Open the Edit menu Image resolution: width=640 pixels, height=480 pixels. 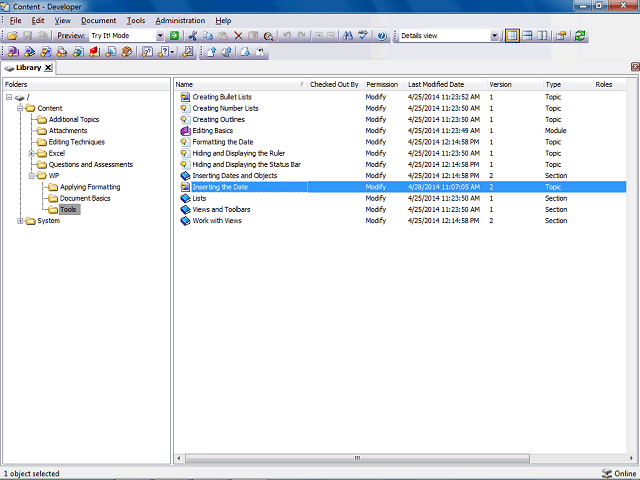click(38, 20)
